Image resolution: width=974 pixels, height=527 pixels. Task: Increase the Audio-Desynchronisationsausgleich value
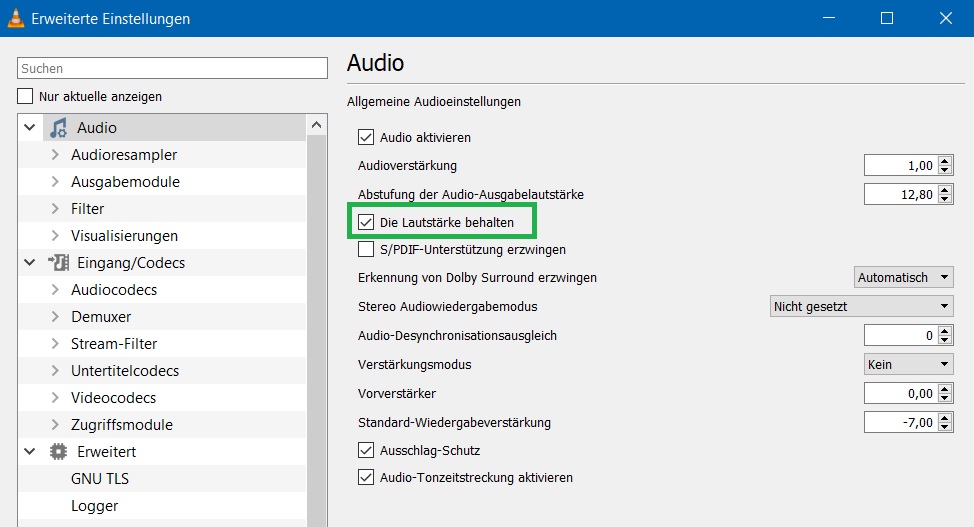point(945,331)
